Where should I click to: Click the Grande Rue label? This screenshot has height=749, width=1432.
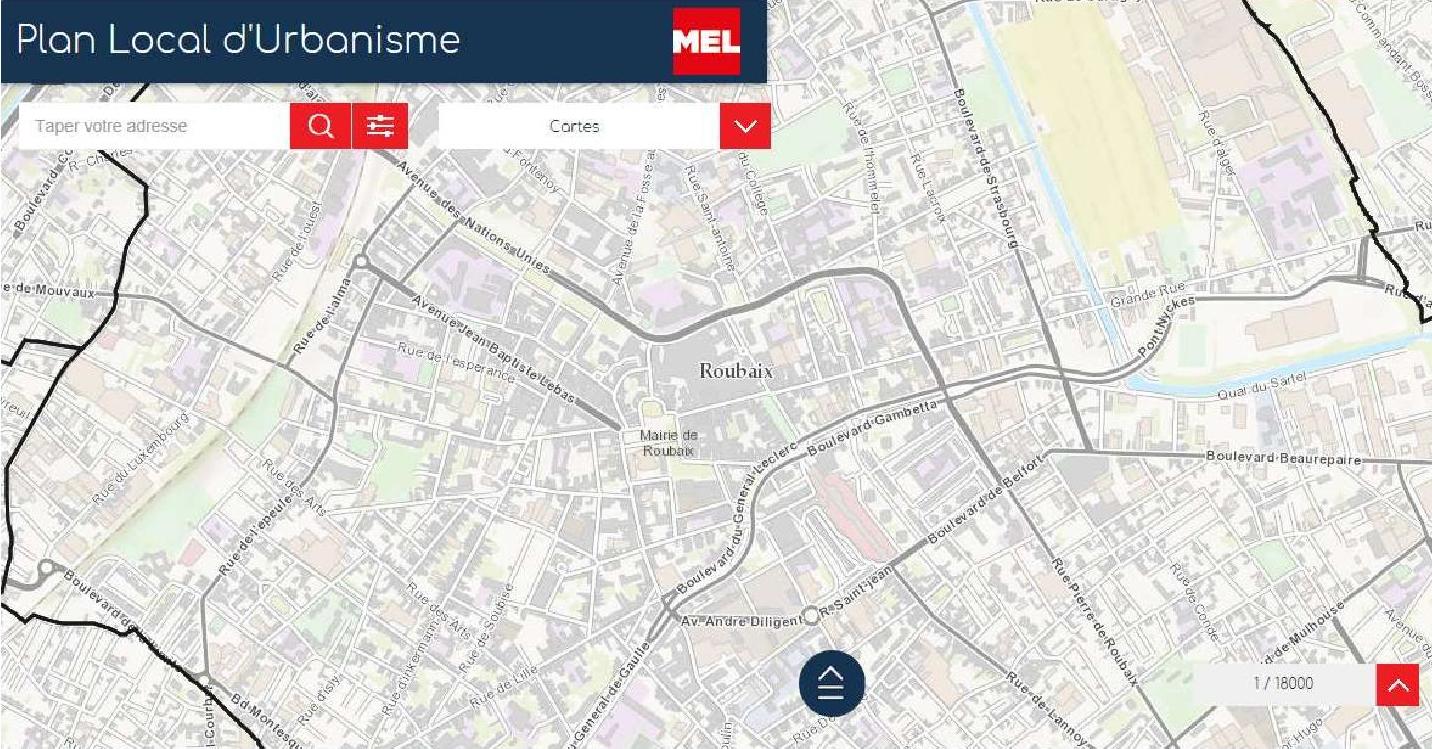point(1147,296)
